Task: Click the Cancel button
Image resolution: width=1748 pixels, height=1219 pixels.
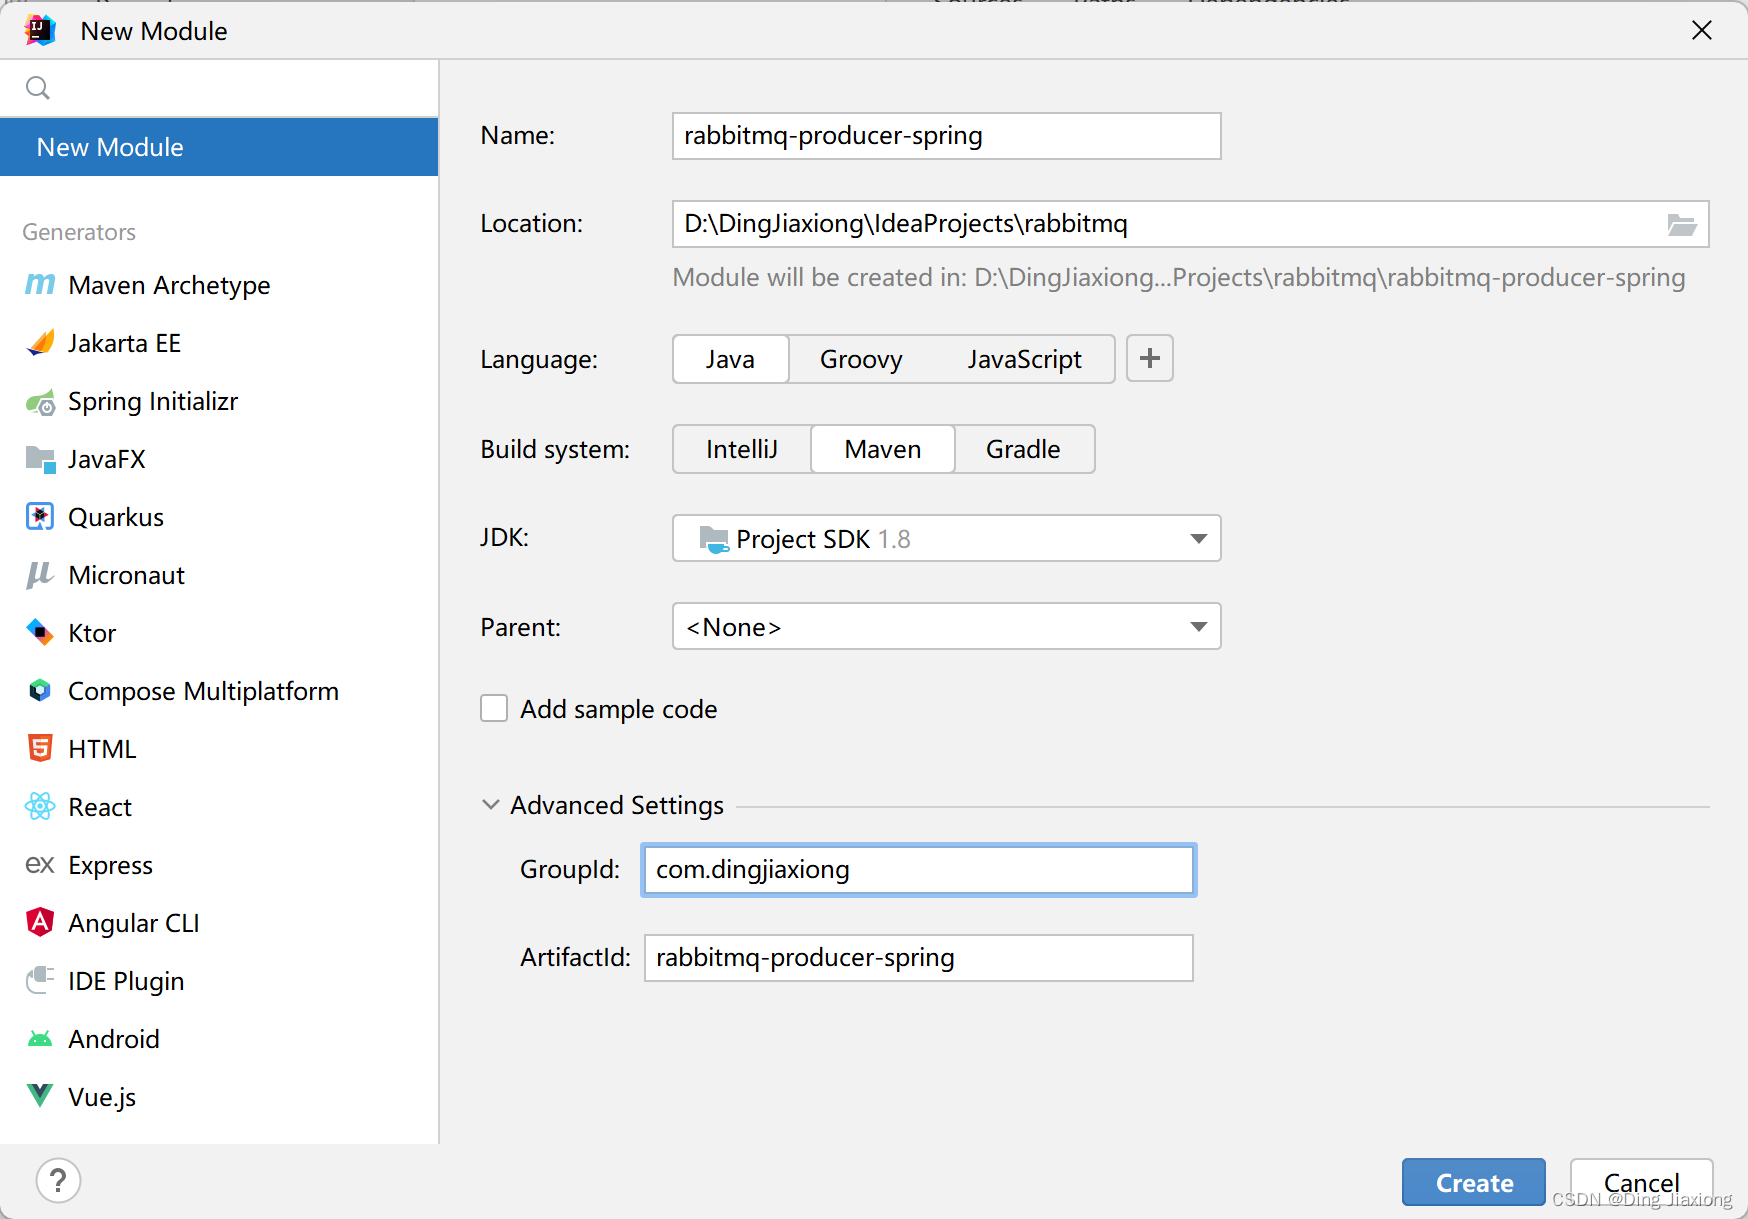Action: click(1641, 1182)
